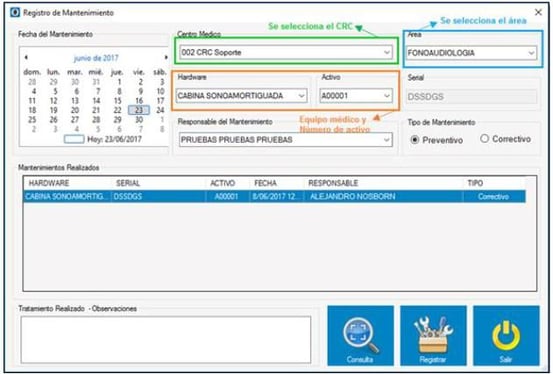
Task: Open the Hardware CABINA SONOAMORTIGUADA dropdown
Action: [241, 96]
